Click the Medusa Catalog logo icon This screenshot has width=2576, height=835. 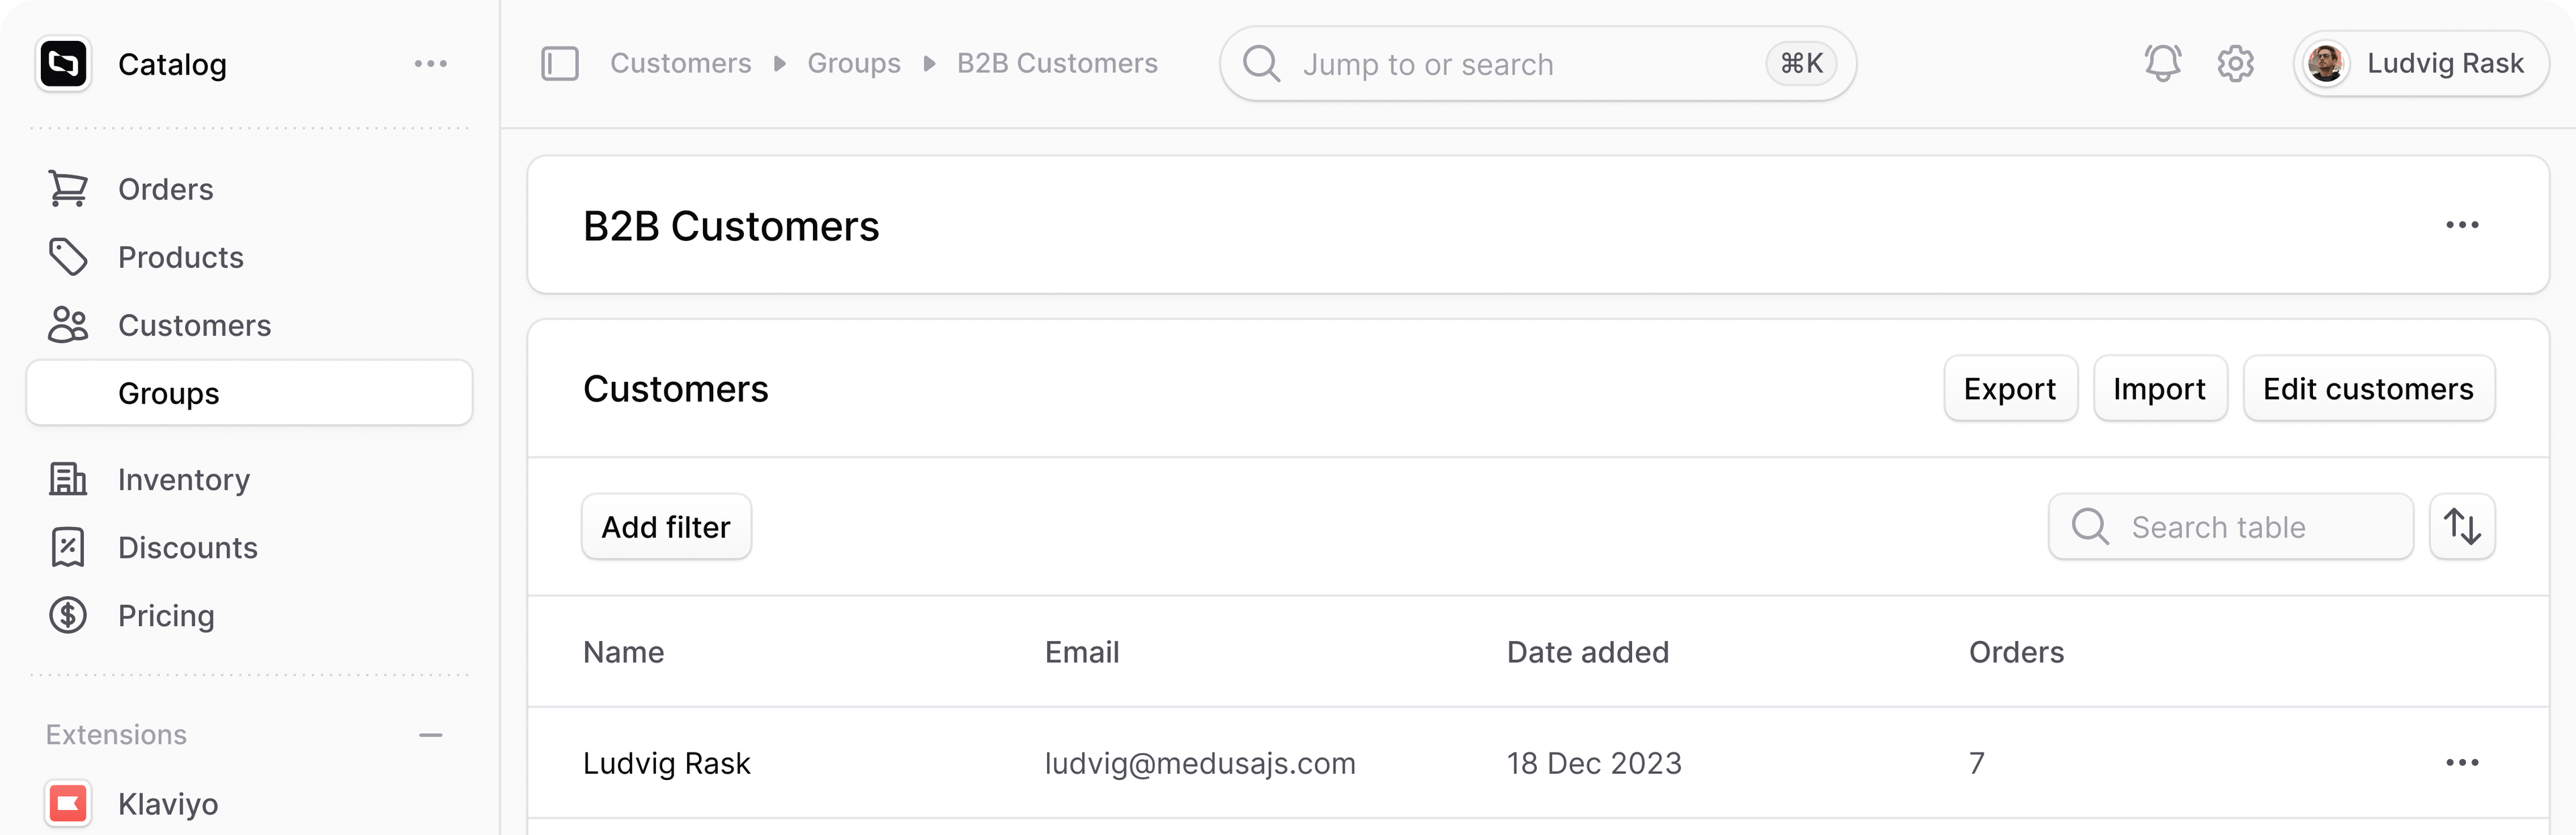(x=64, y=64)
